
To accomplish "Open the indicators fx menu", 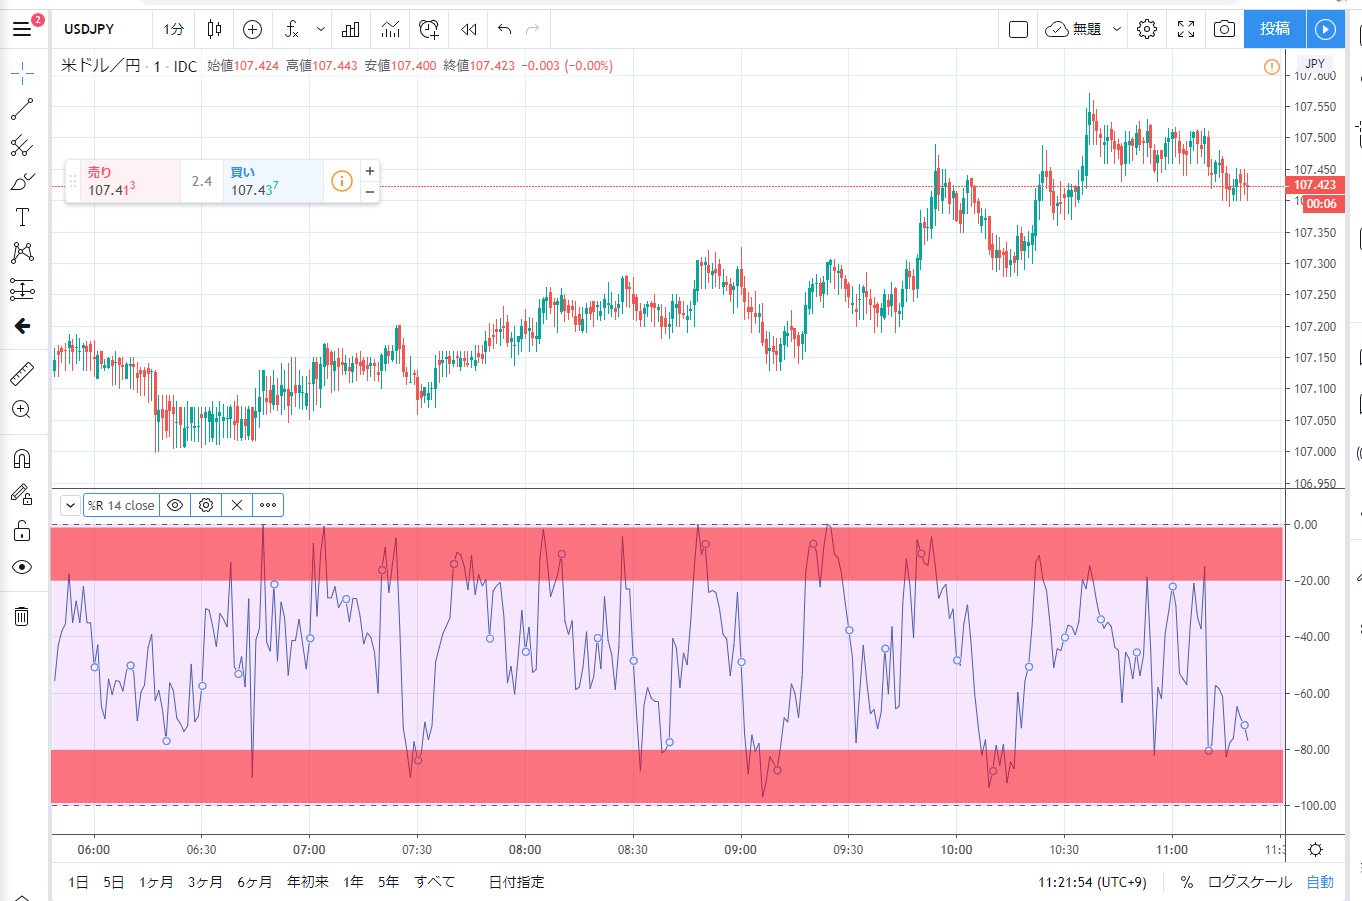I will pyautogui.click(x=292, y=29).
